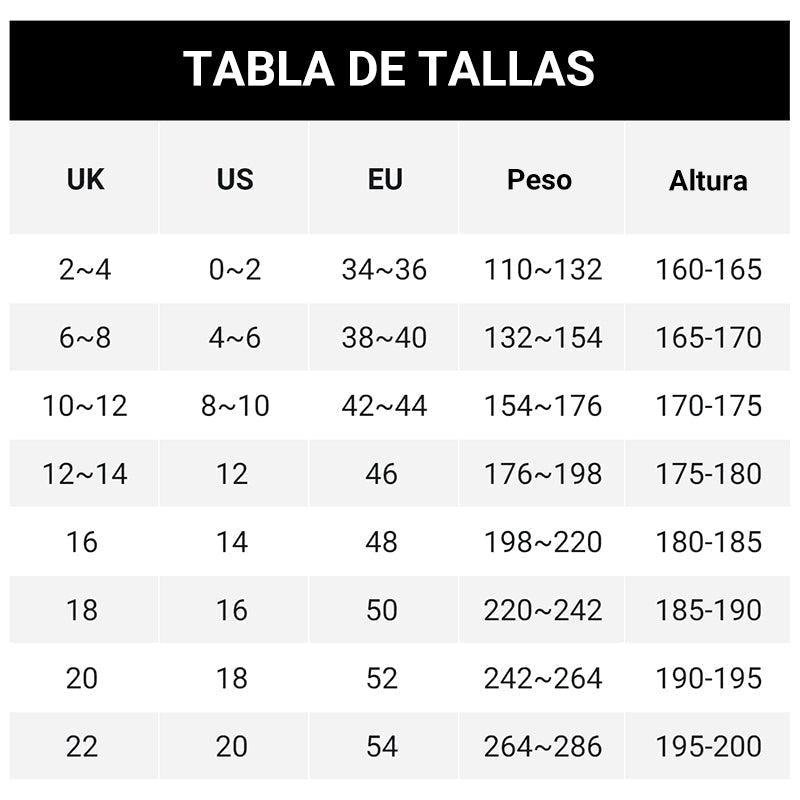This screenshot has width=800, height=800.
Task: Click the weight range 110~132
Action: pyautogui.click(x=543, y=269)
